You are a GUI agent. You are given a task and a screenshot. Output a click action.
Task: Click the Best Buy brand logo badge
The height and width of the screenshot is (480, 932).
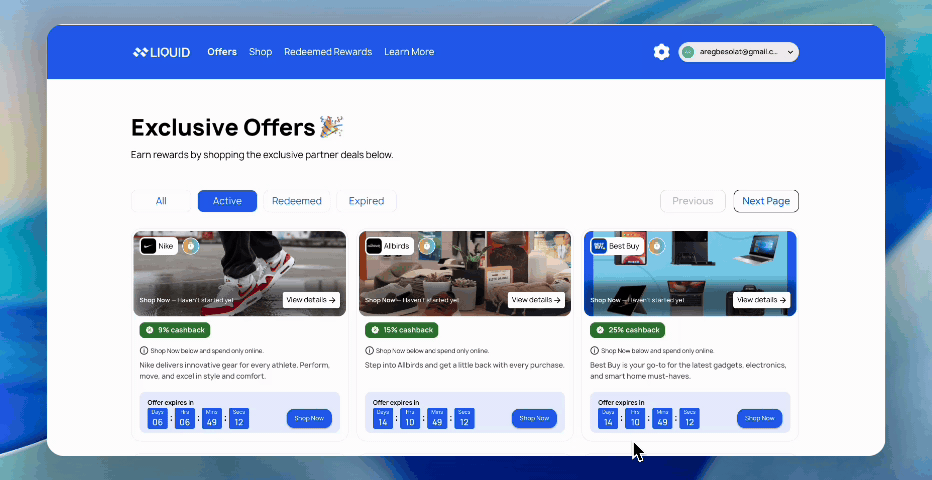pyautogui.click(x=617, y=246)
